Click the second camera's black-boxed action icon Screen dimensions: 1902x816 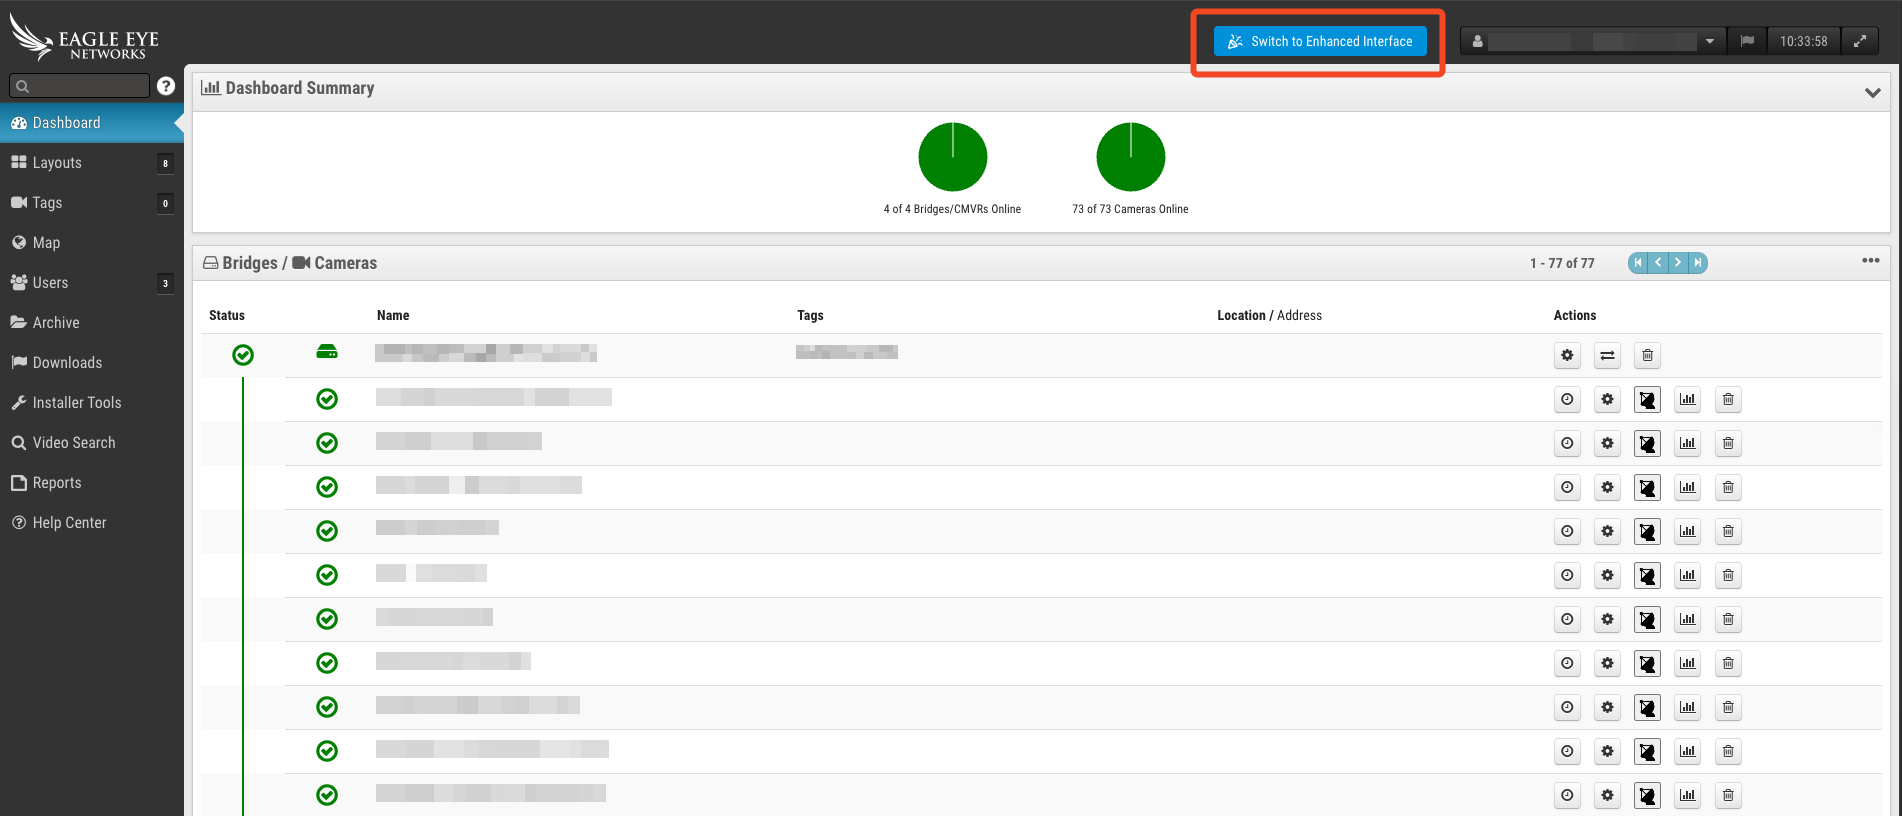(x=1647, y=443)
